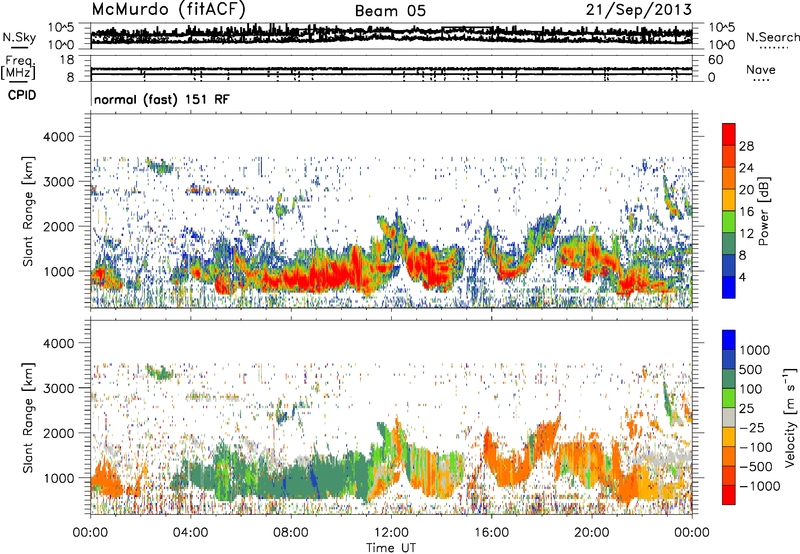
Task: Click the 'Velocity [m s⁻¹]' colorbar label
Action: [x=790, y=418]
